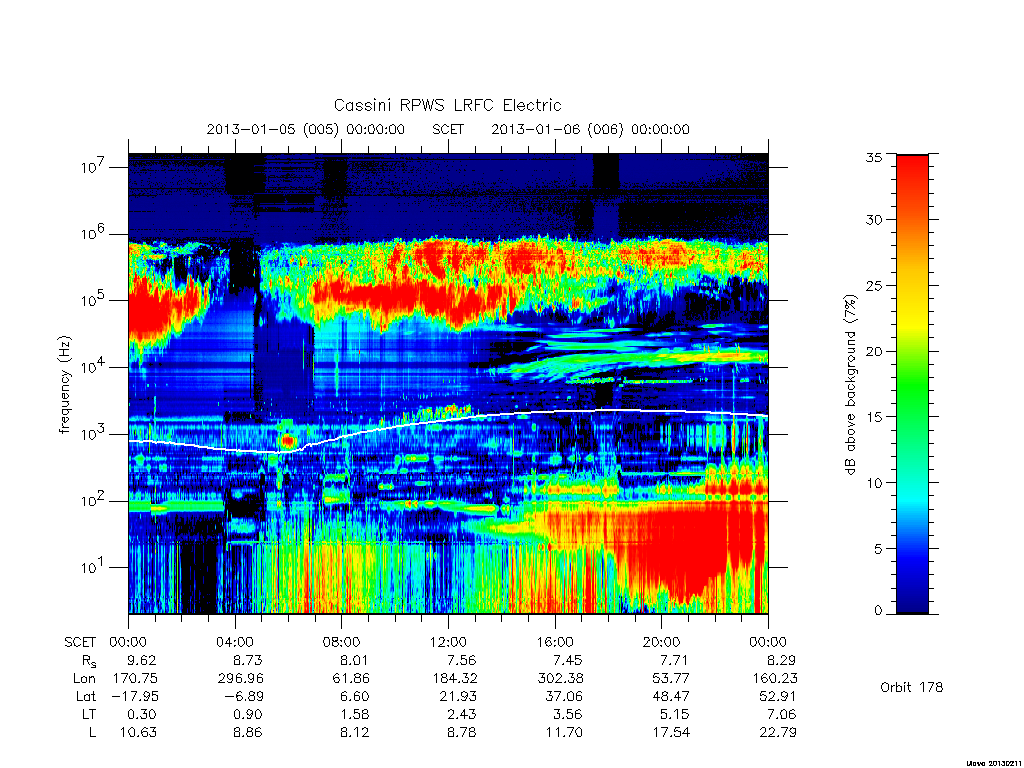Click the 10 value on the color scale
1024x768 pixels.
click(874, 483)
